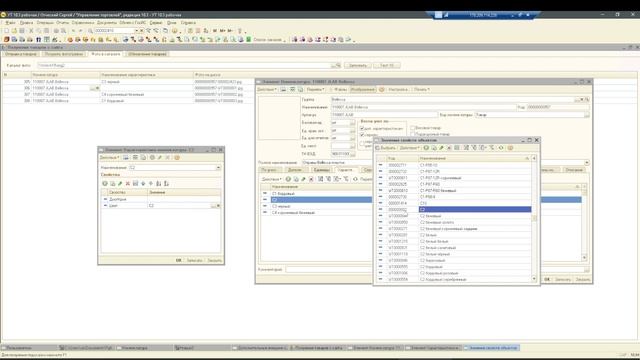Open Действия dropdown in property values window
This screenshot has height=360, width=640.
pos(409,148)
